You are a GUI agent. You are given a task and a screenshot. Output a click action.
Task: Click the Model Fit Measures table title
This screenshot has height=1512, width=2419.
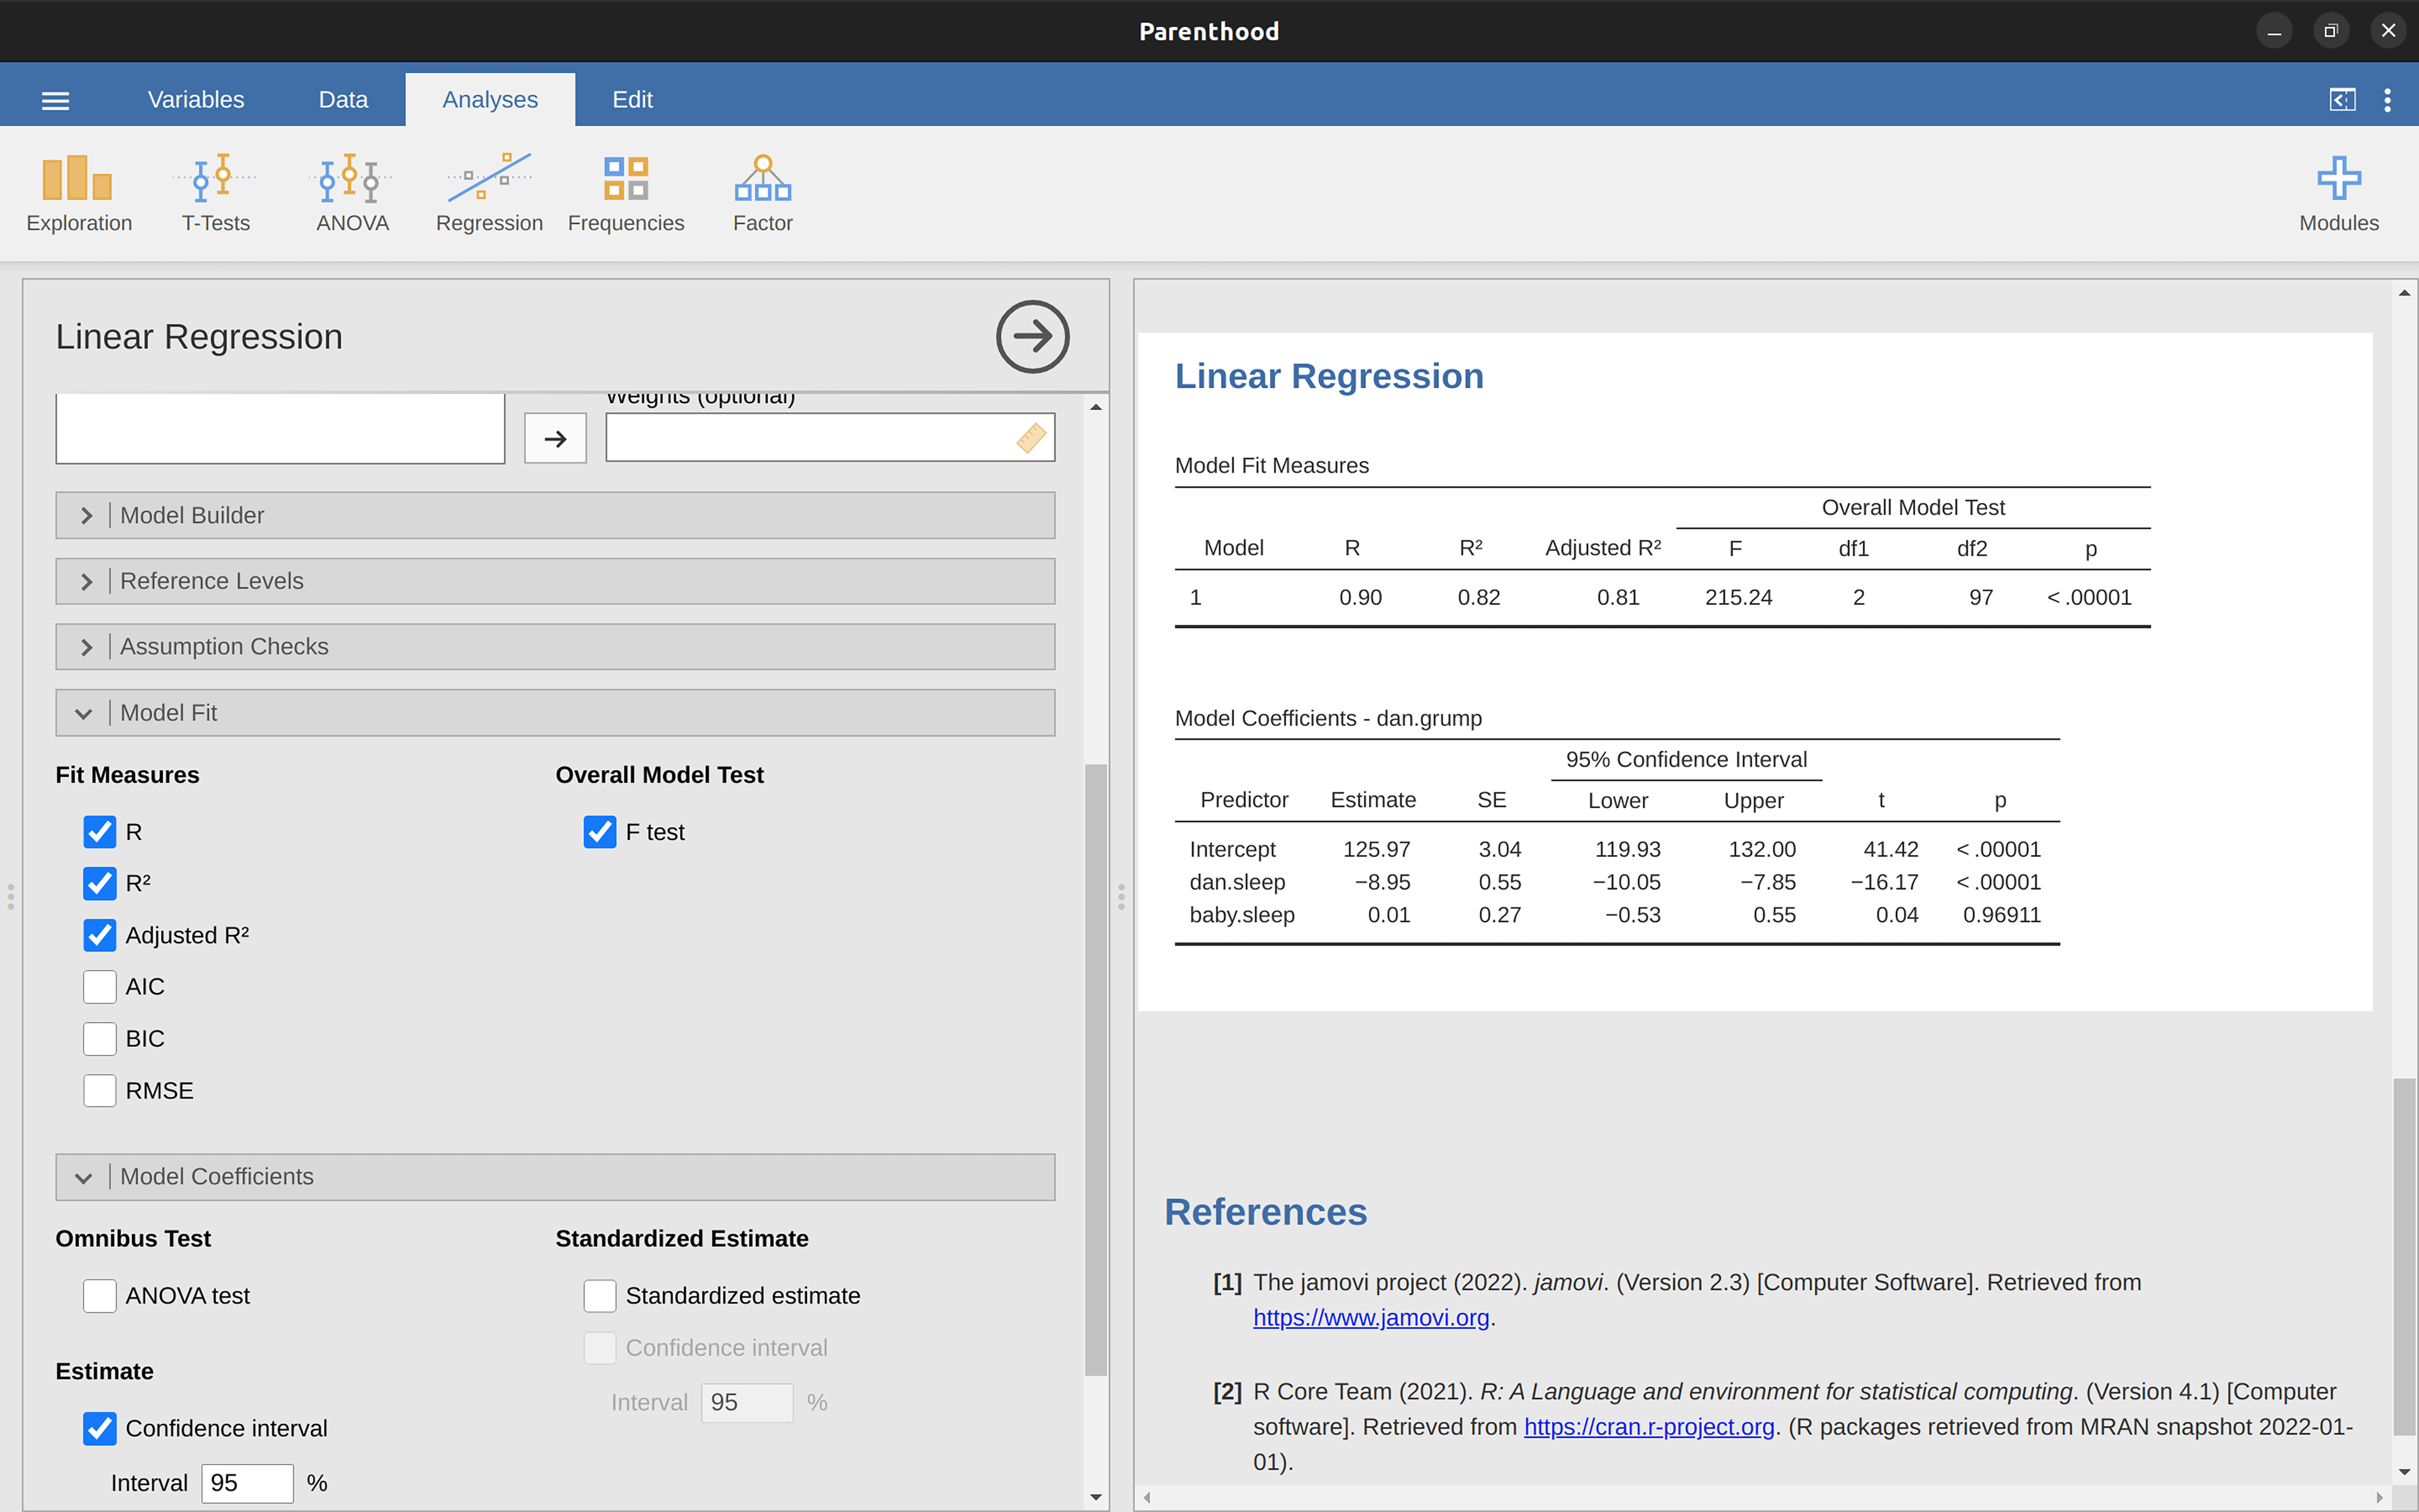pyautogui.click(x=1271, y=466)
